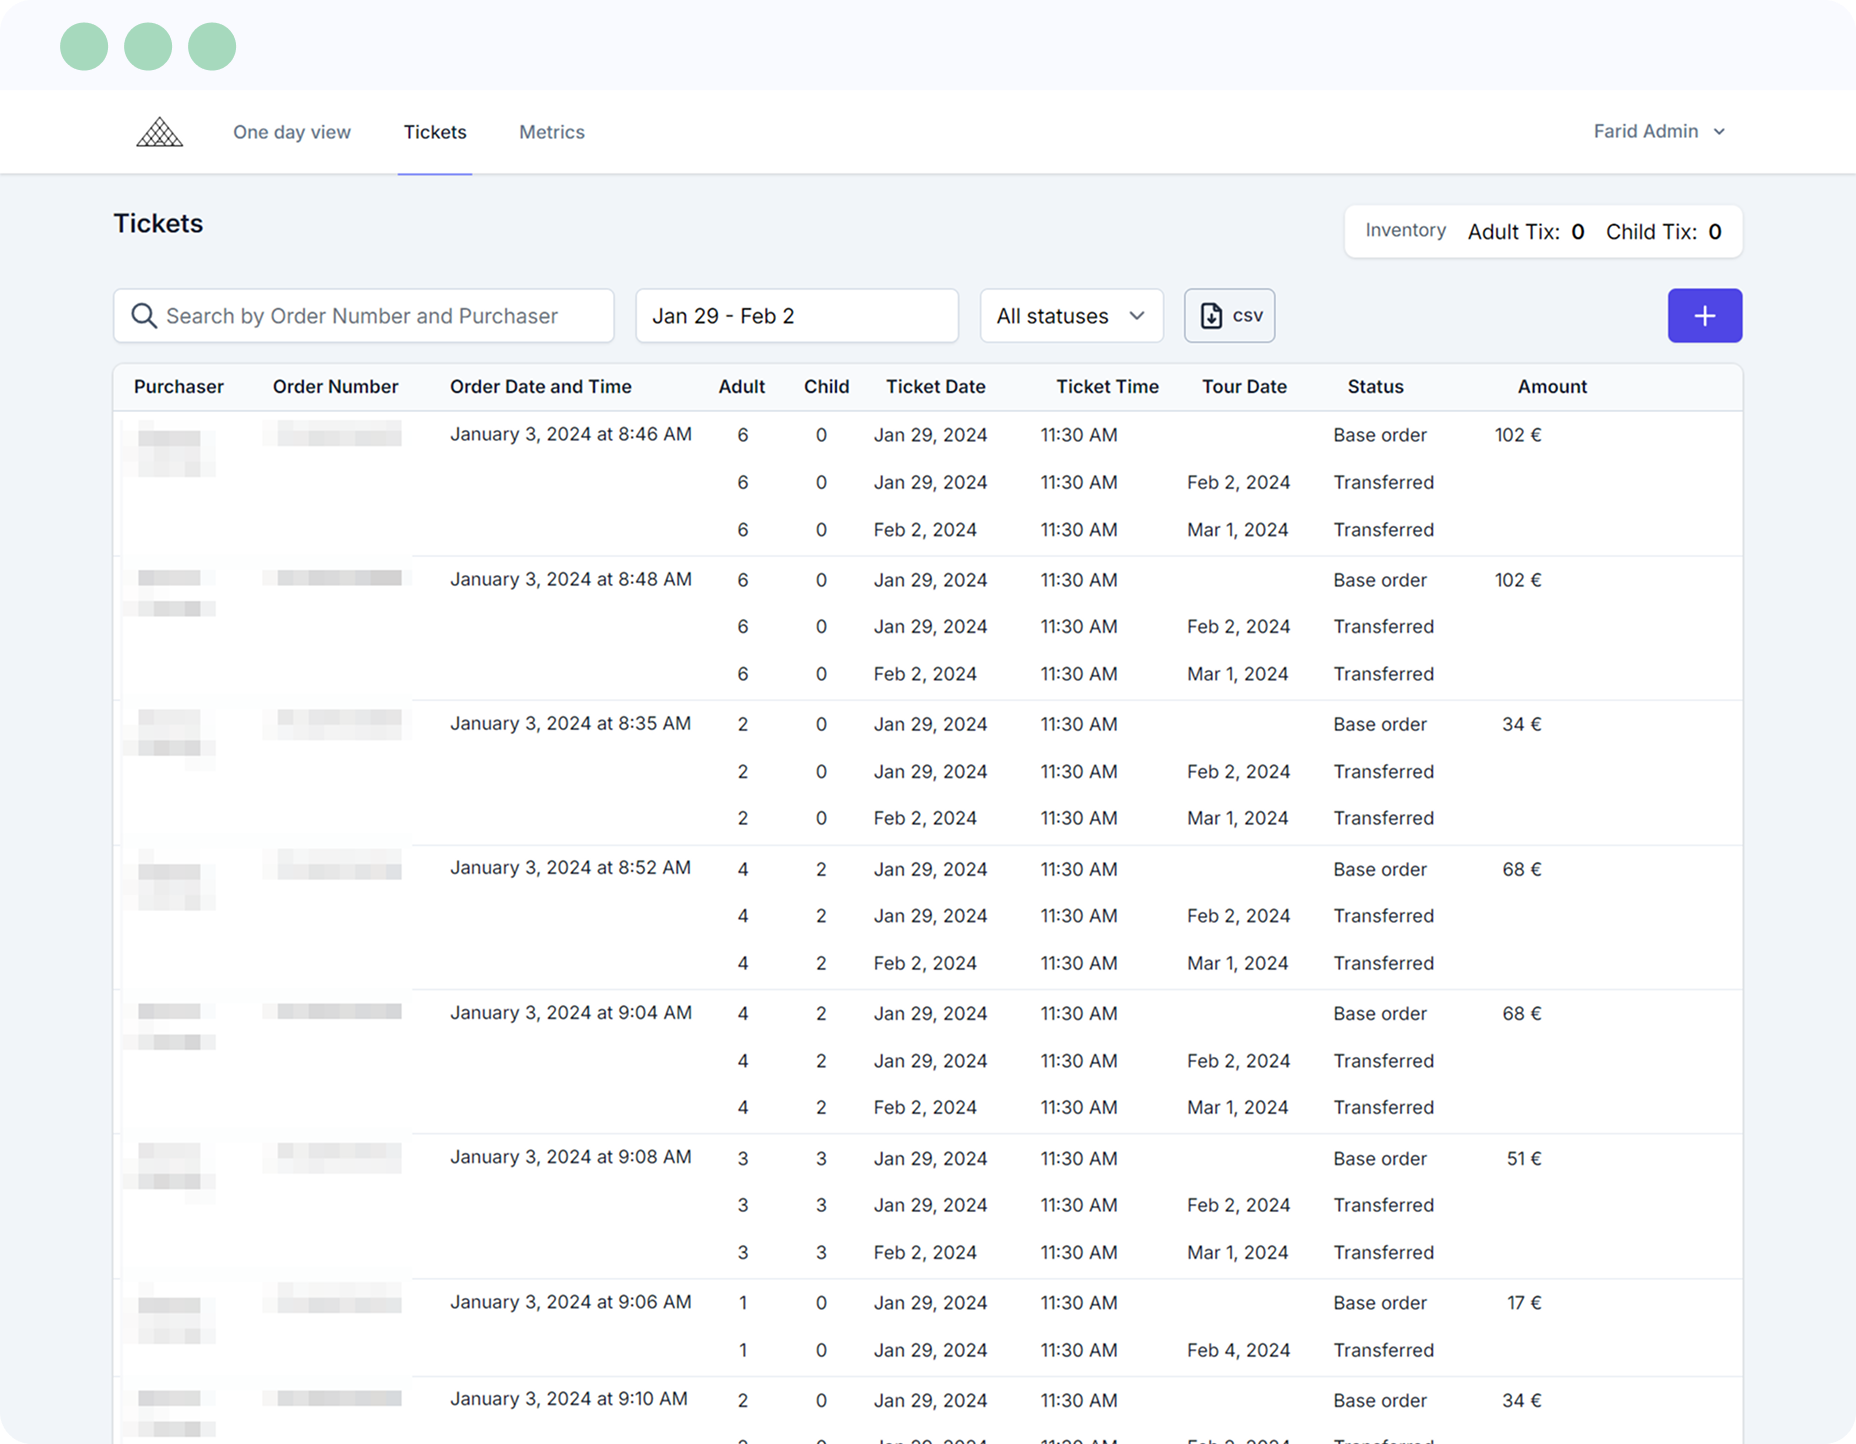The width and height of the screenshot is (1856, 1444).
Task: Open the Metrics tab
Action: point(552,132)
